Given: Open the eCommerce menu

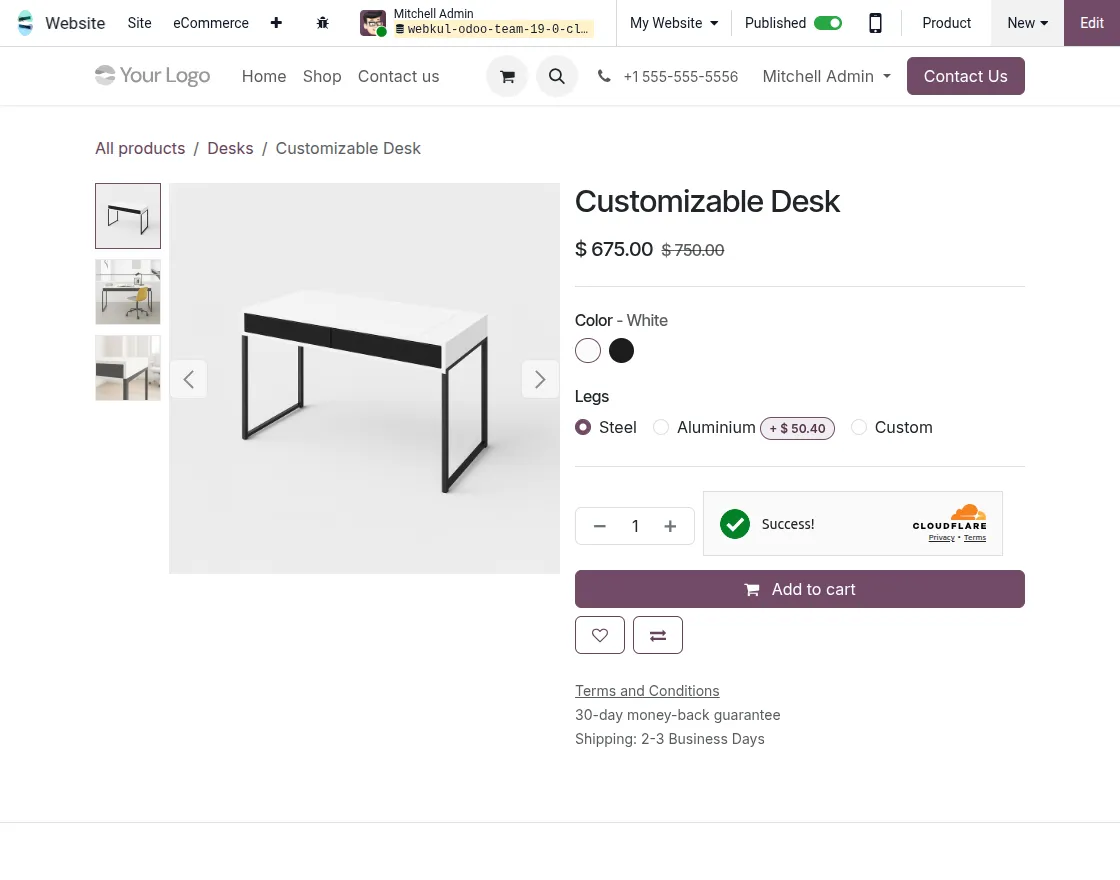Looking at the screenshot, I should point(211,23).
